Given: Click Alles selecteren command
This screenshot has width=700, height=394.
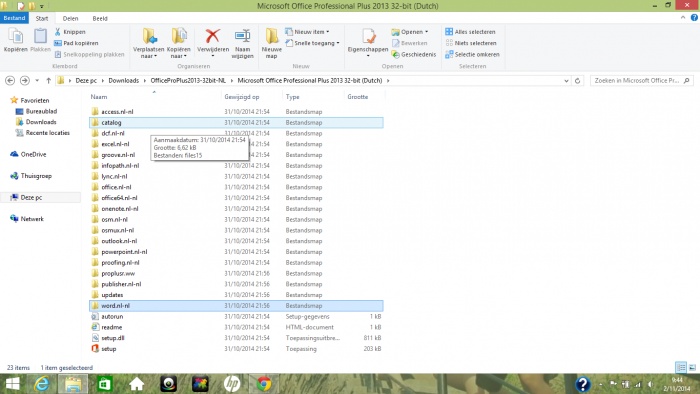Looking at the screenshot, I should click(470, 32).
